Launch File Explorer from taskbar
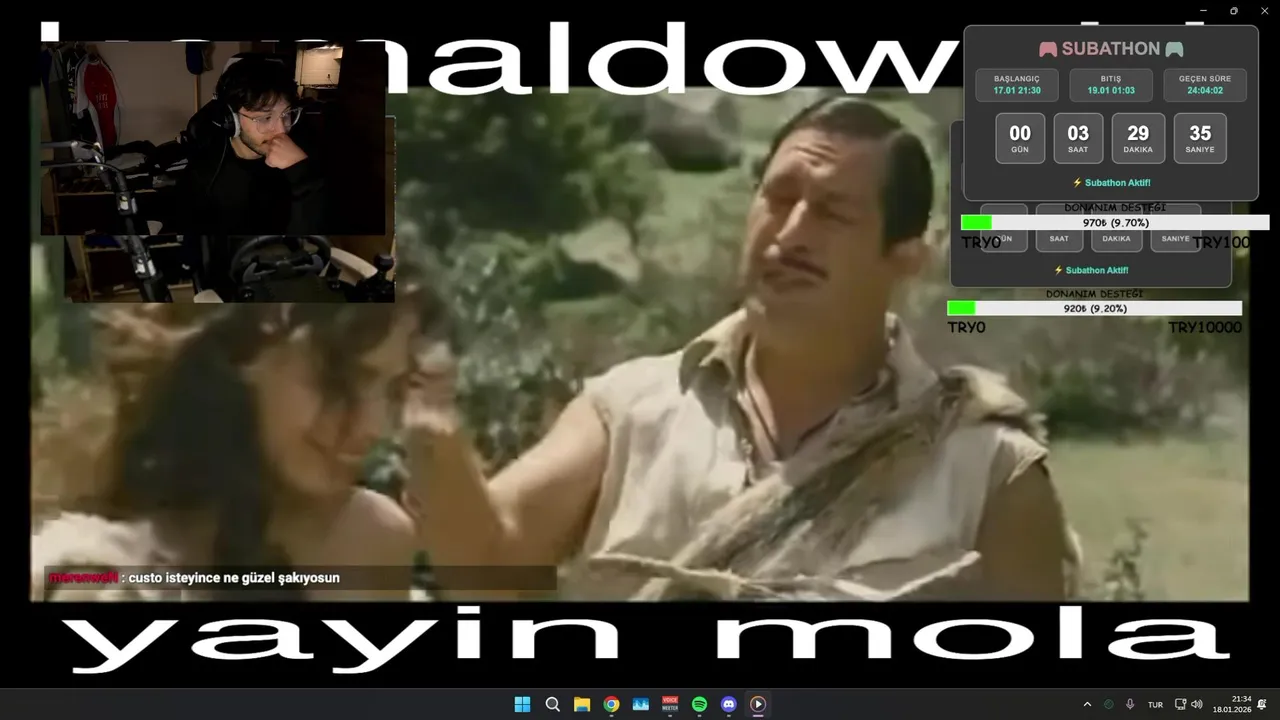 point(582,704)
